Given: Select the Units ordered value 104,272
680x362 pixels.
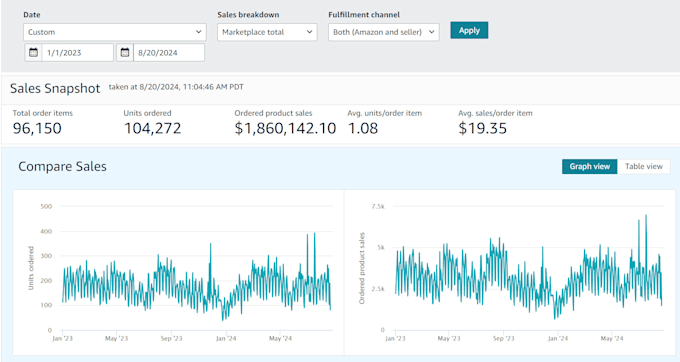Looking at the screenshot, I should [153, 128].
